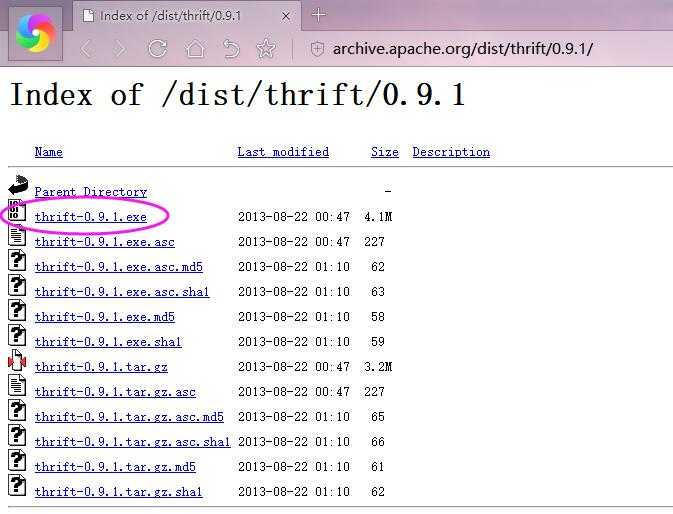
Task: Click unknown-file icon beside thrift-0.9.1.exe.md5
Action: point(17,310)
